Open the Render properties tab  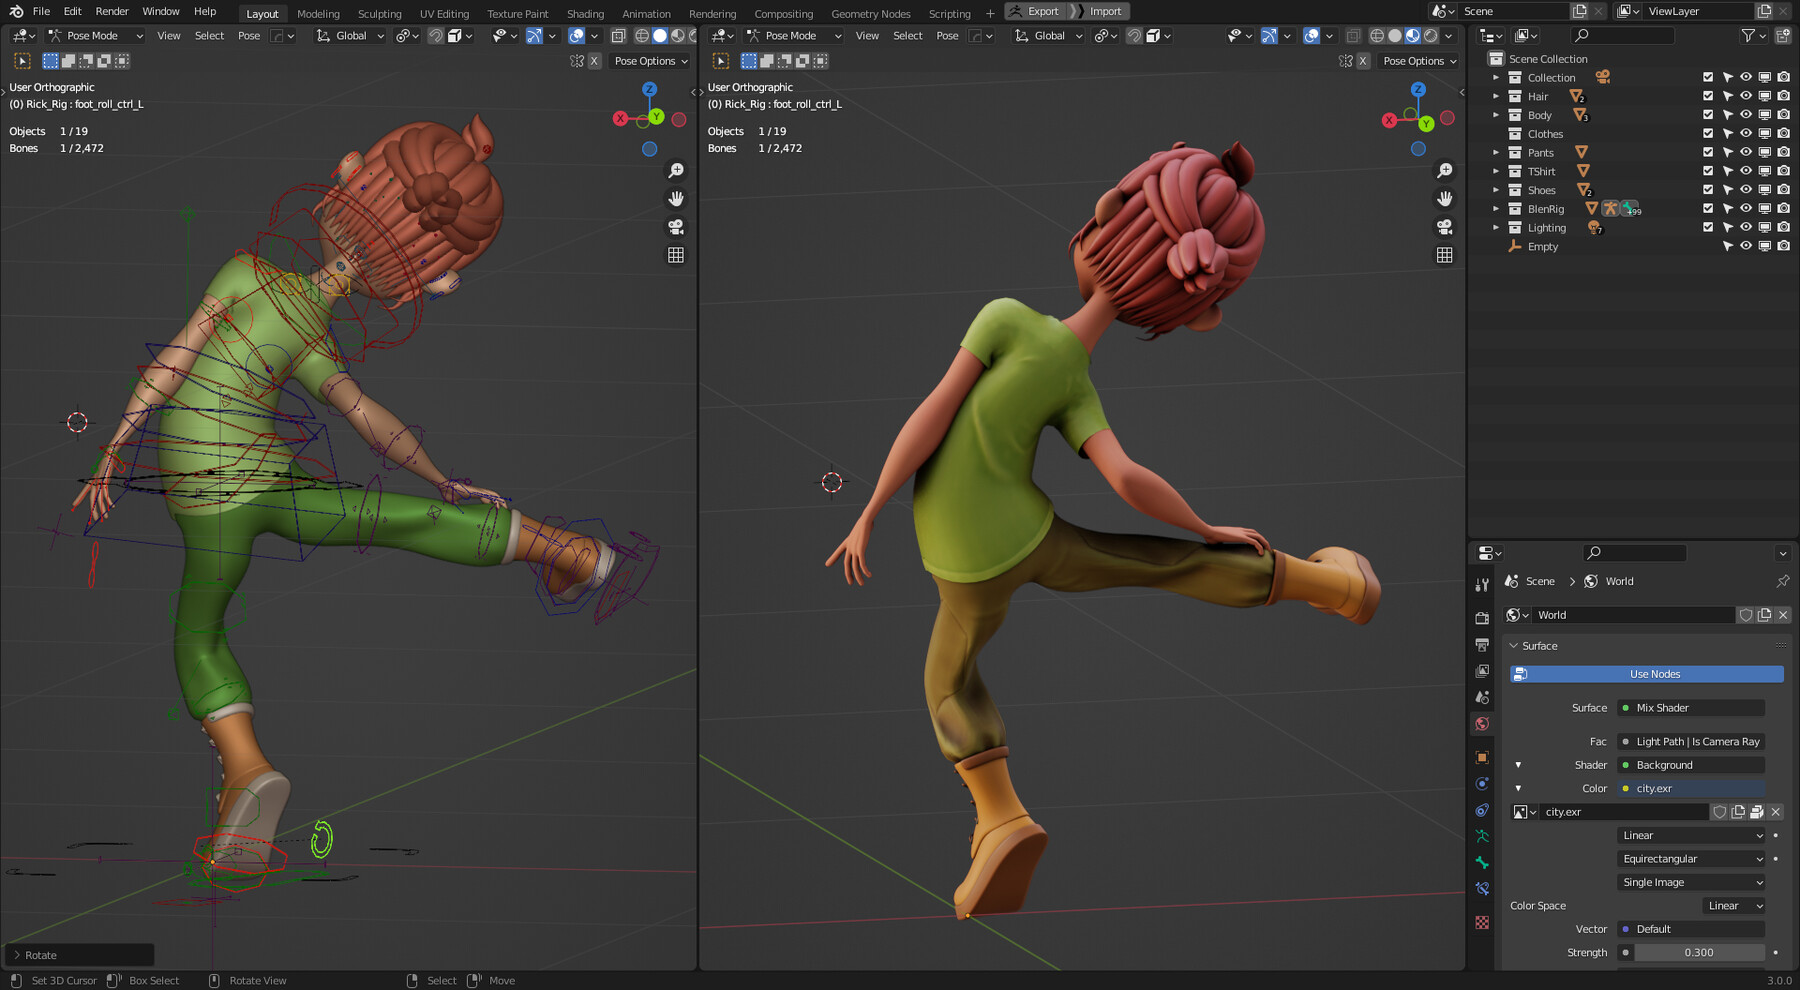tap(1482, 618)
